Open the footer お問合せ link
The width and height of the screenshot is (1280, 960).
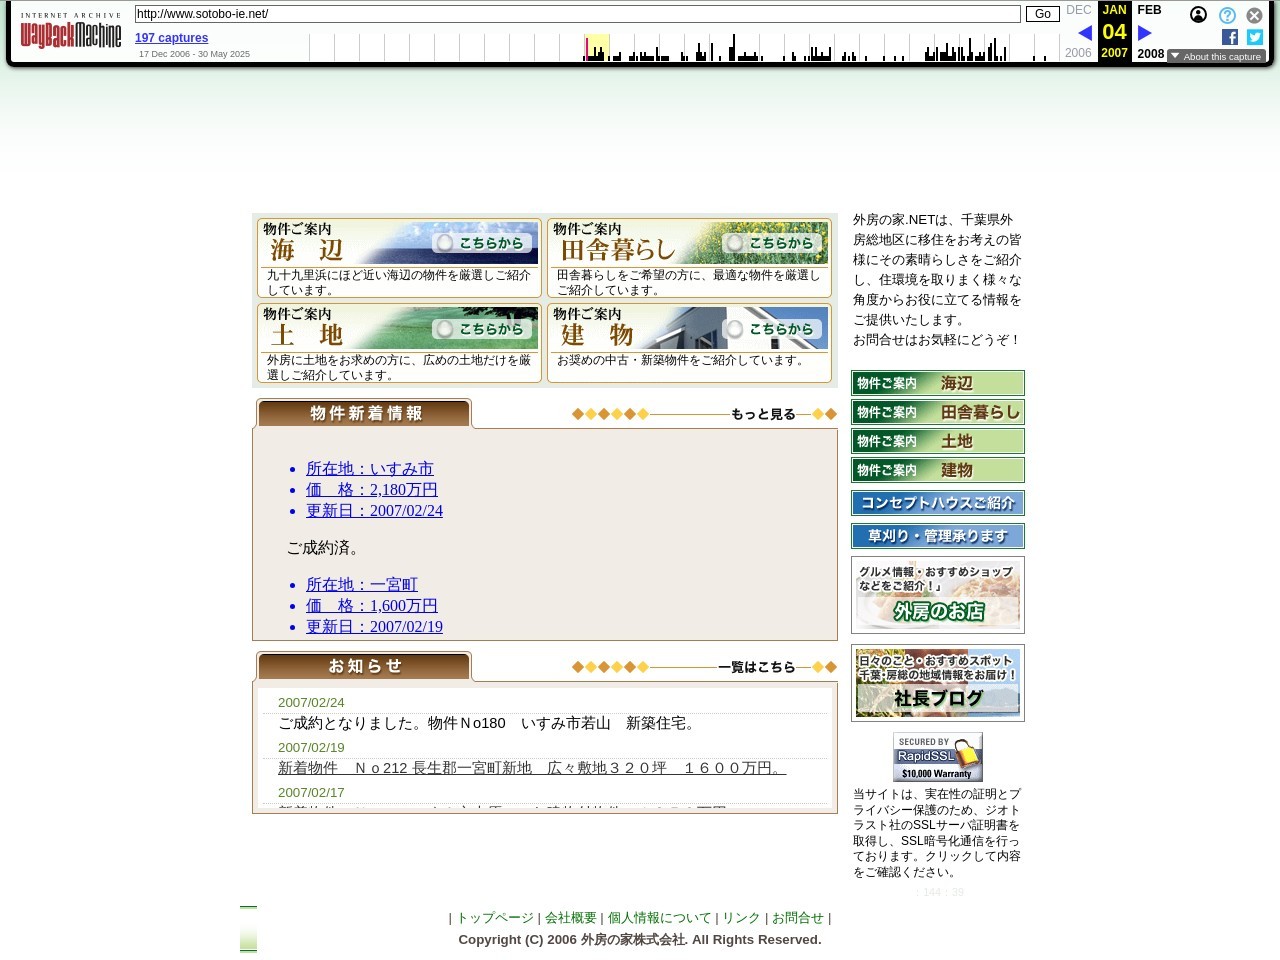(798, 918)
